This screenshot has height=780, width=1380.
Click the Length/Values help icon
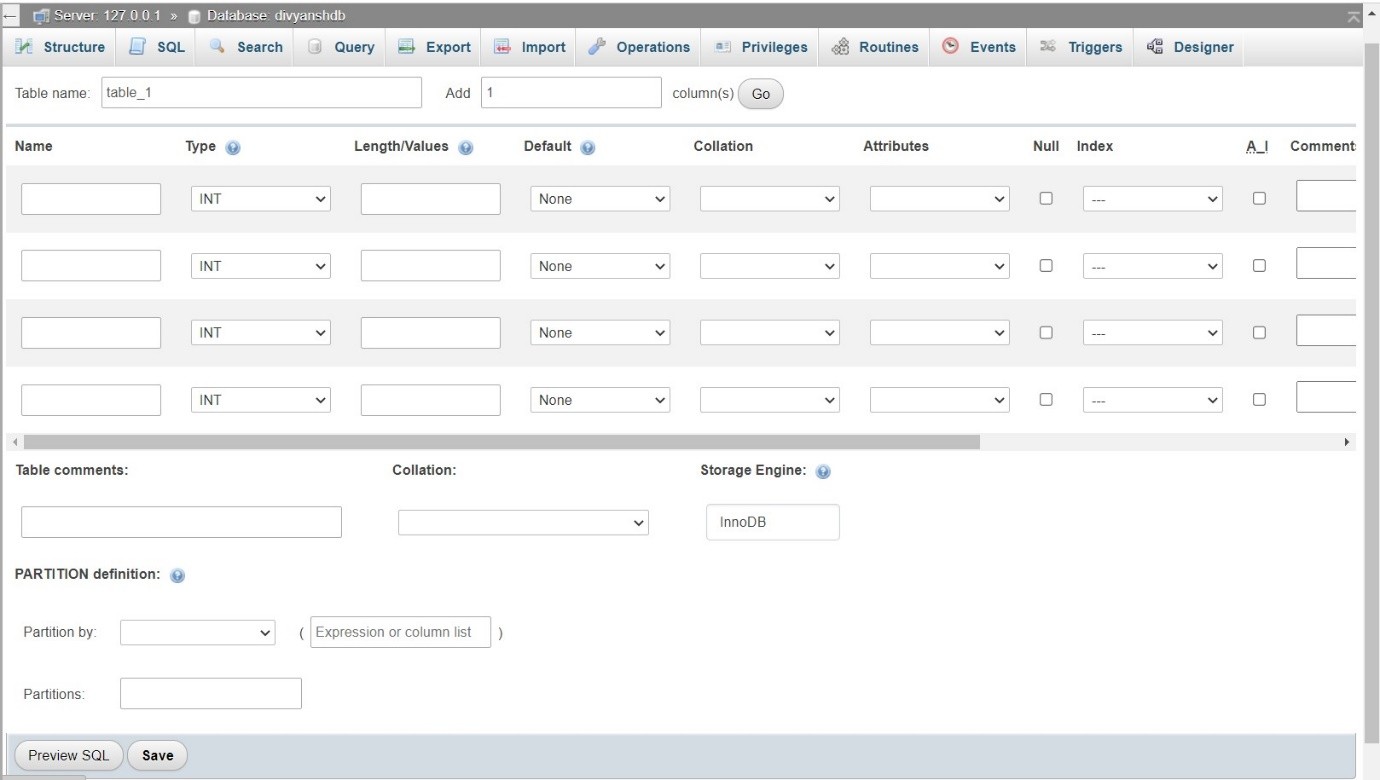(x=465, y=147)
